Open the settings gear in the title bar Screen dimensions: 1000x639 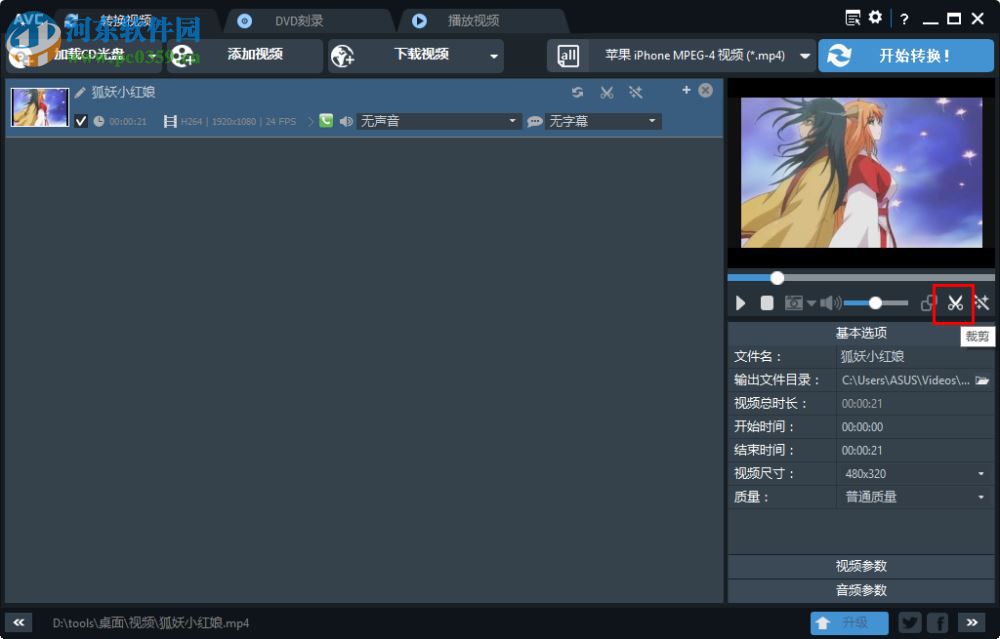pyautogui.click(x=873, y=18)
